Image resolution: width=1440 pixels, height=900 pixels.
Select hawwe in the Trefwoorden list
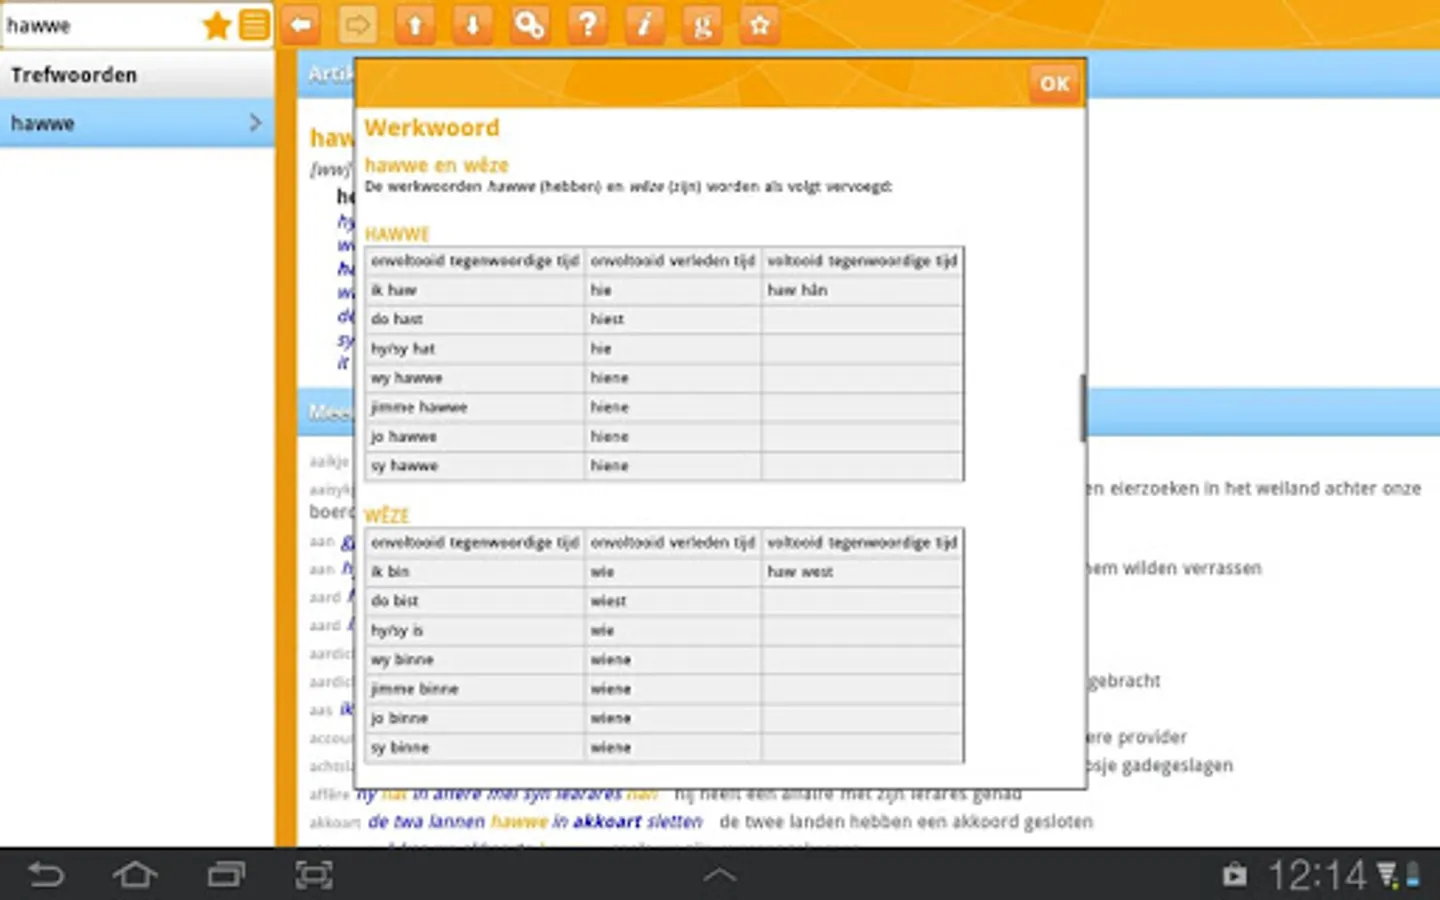[137, 123]
